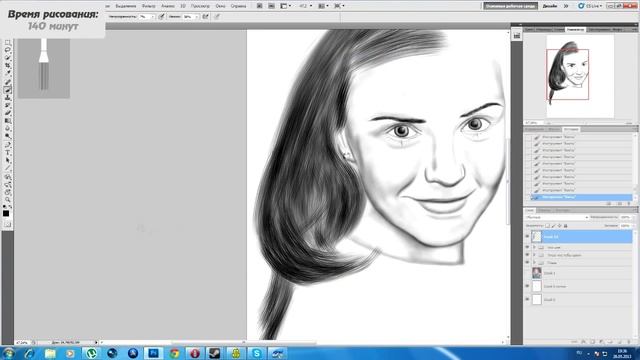Open uTorrent from the taskbar
This screenshot has width=640, height=360.
91,353
